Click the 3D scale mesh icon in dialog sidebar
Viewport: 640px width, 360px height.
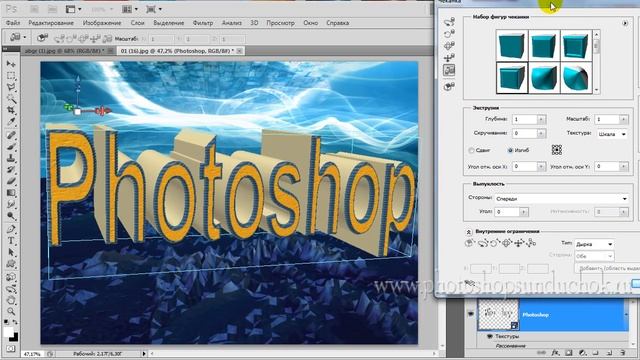pyautogui.click(x=449, y=70)
